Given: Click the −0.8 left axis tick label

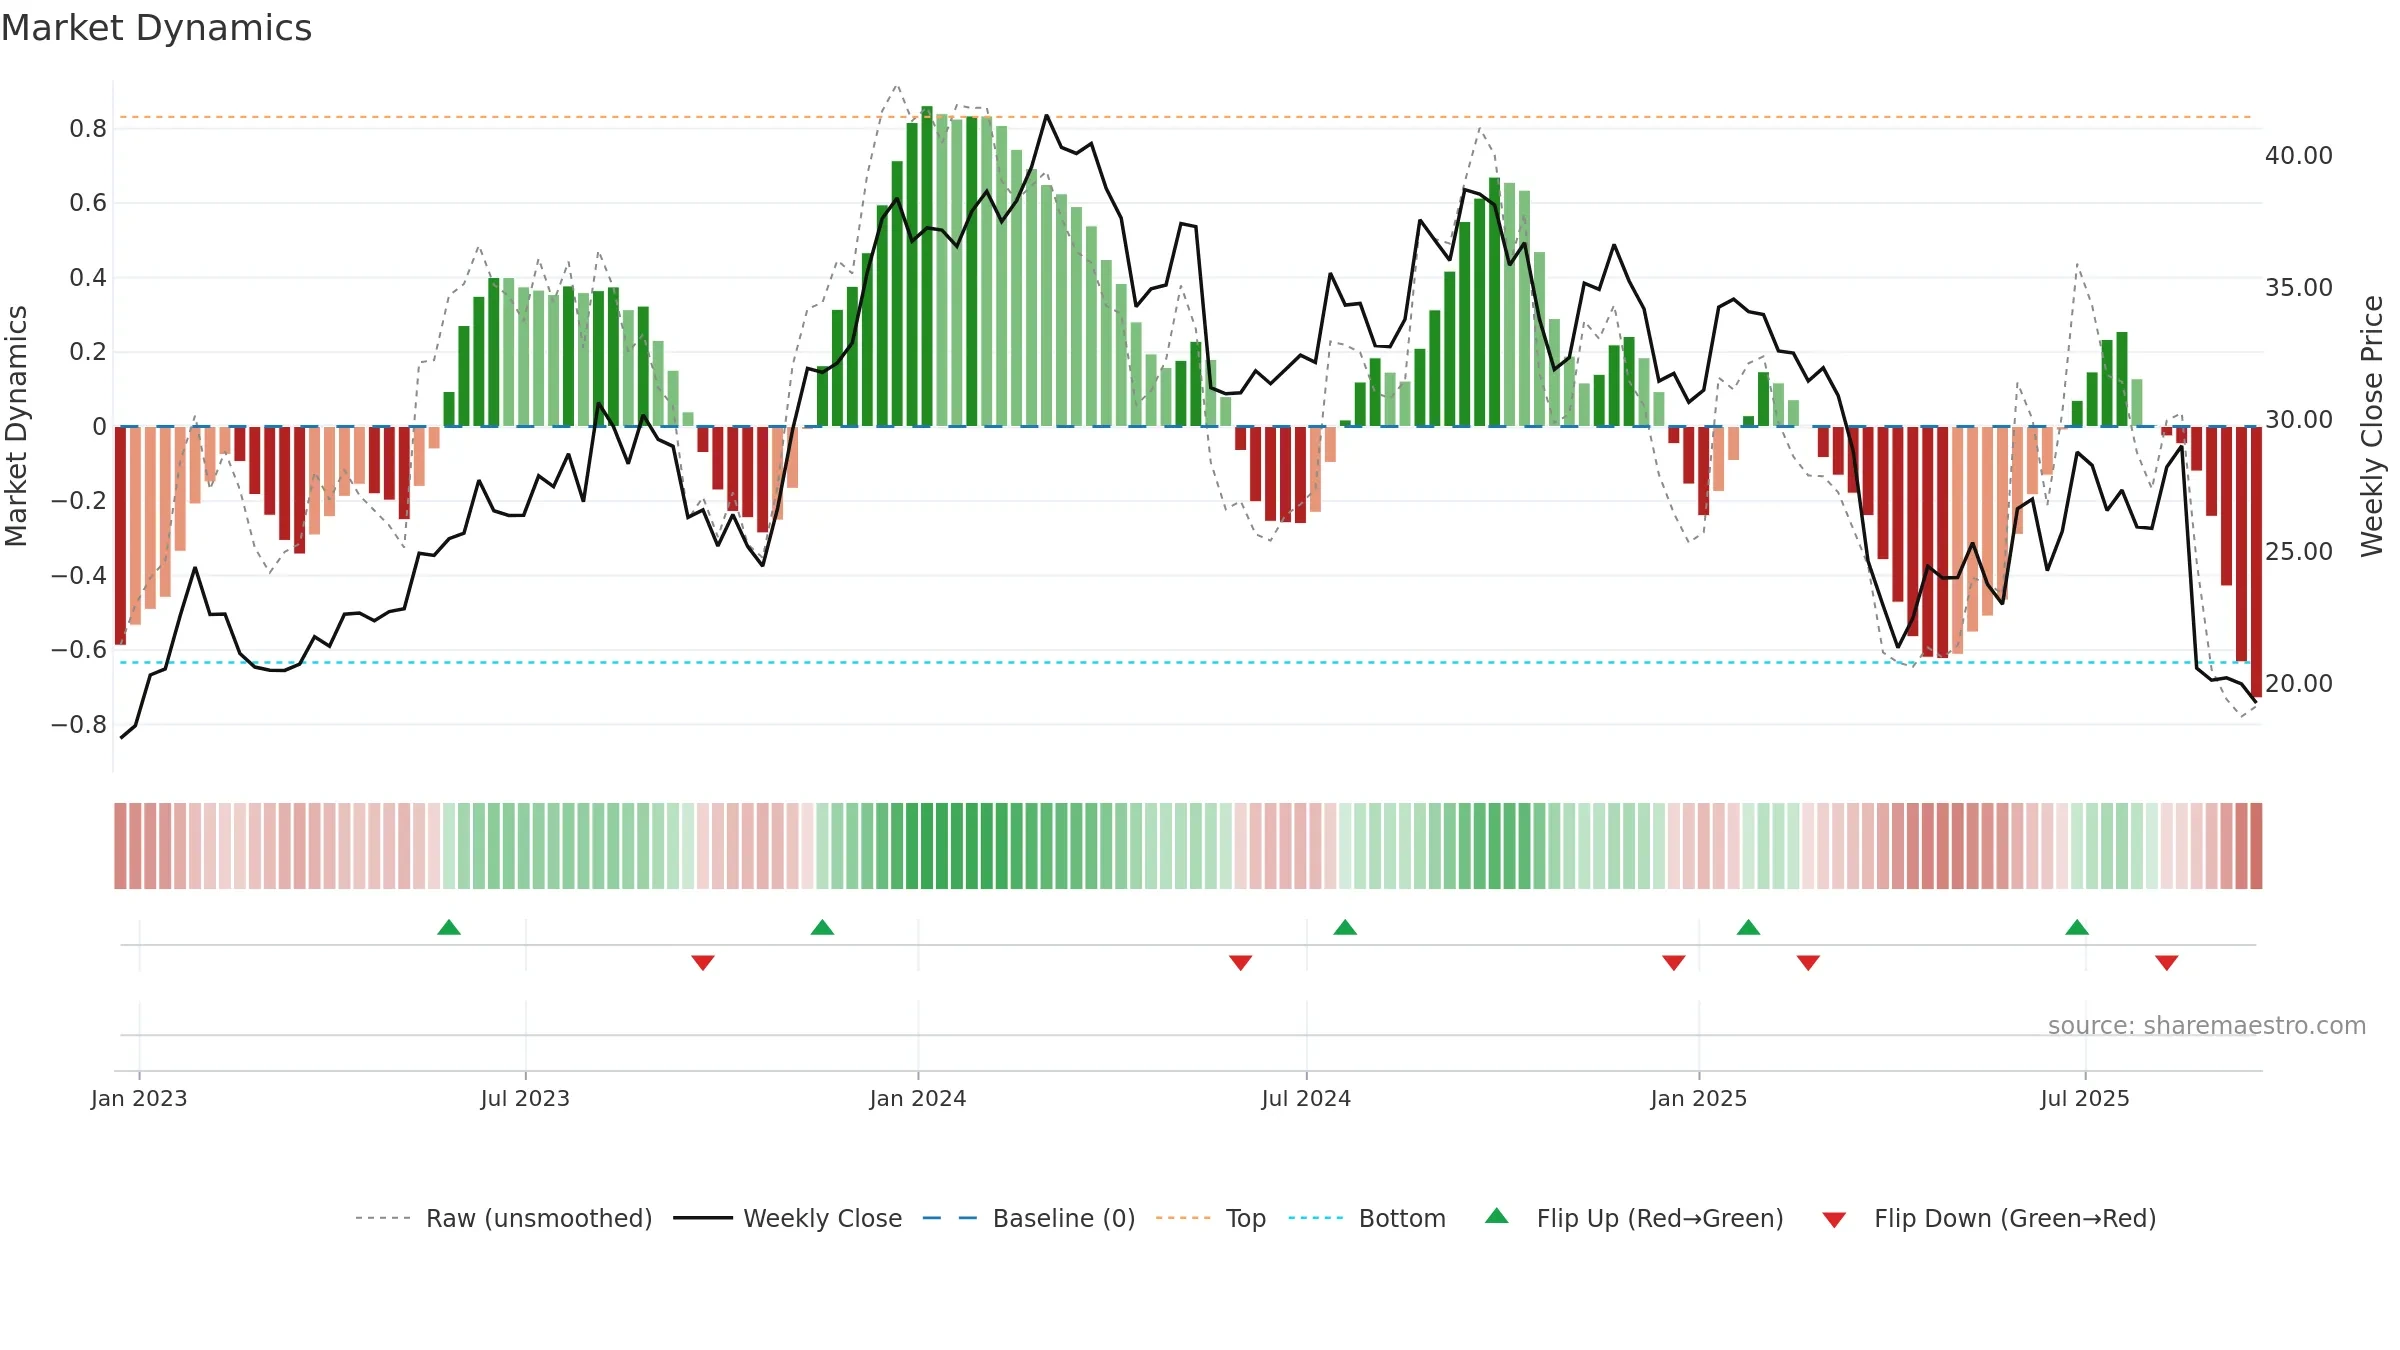Looking at the screenshot, I should pos(79,724).
